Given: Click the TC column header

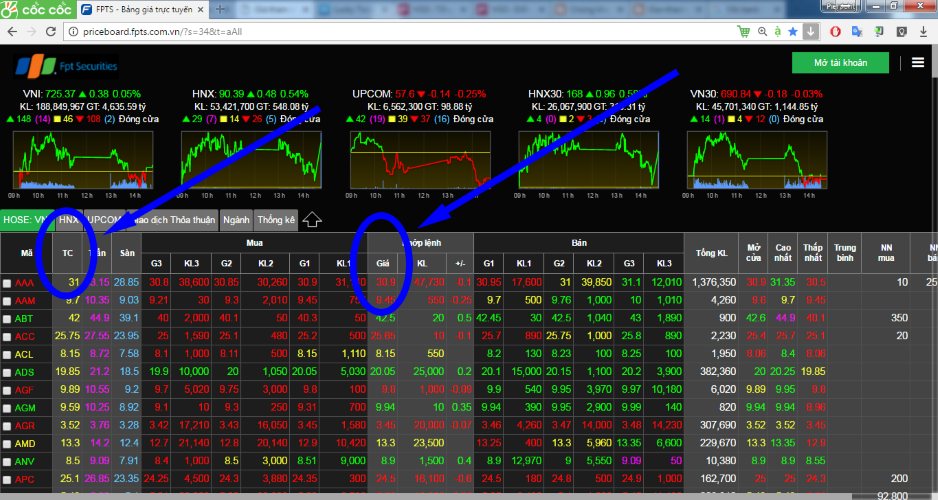Looking at the screenshot, I should [x=68, y=253].
